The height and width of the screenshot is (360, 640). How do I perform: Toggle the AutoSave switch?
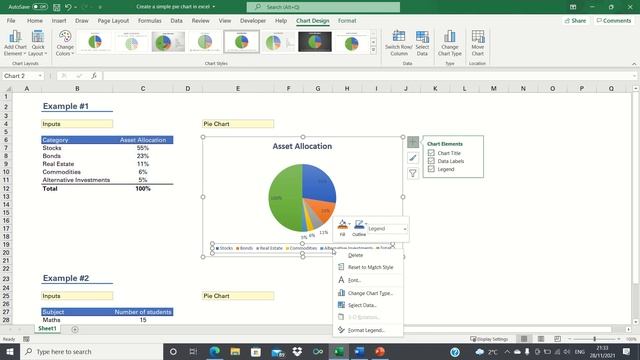coord(40,7)
